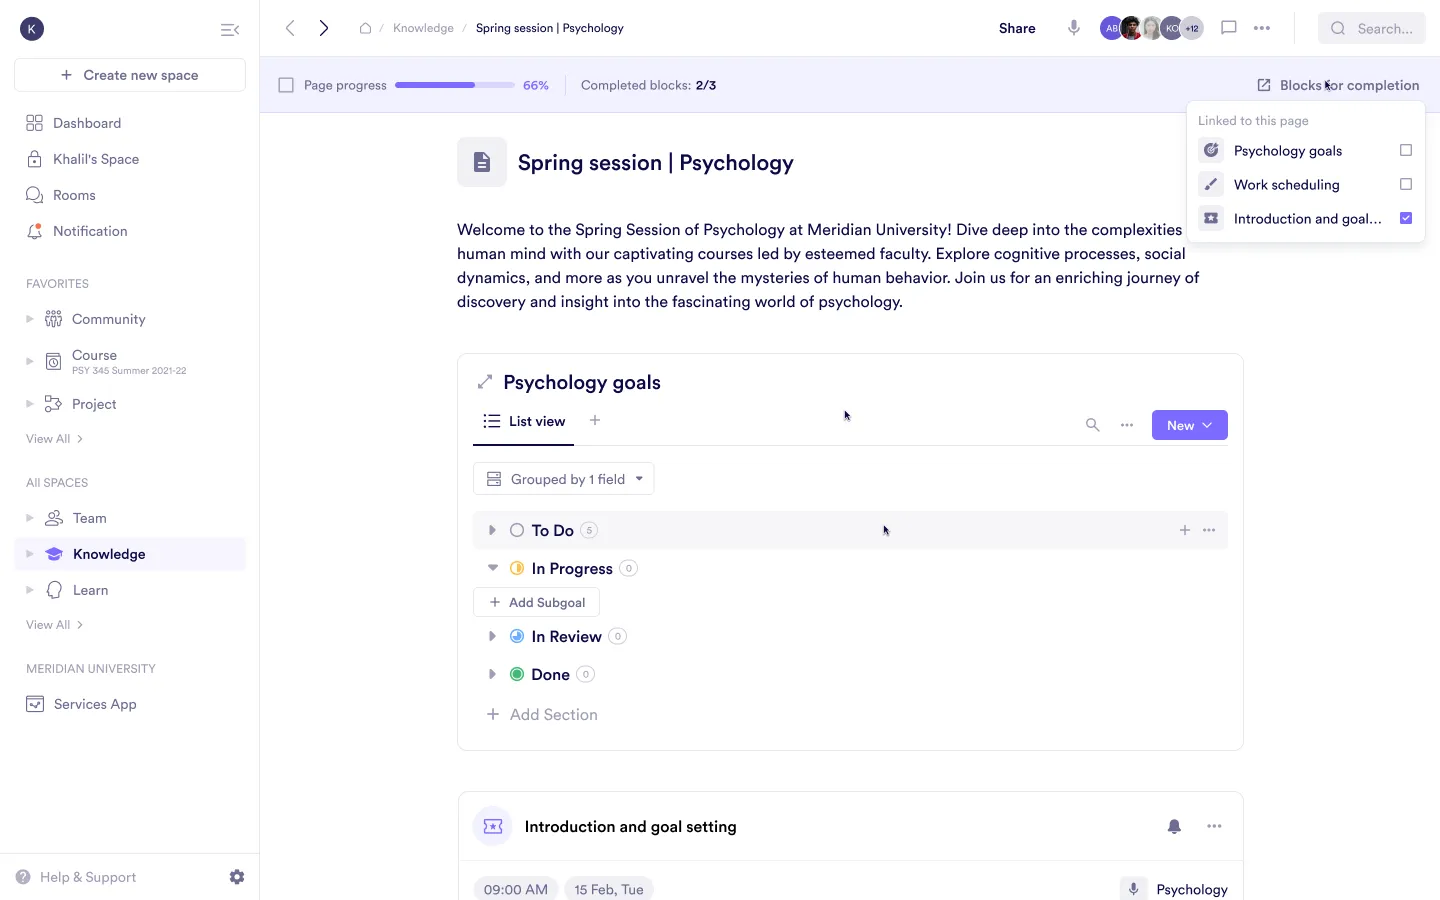Click the voice/microphone icon in the top bar

1073,28
